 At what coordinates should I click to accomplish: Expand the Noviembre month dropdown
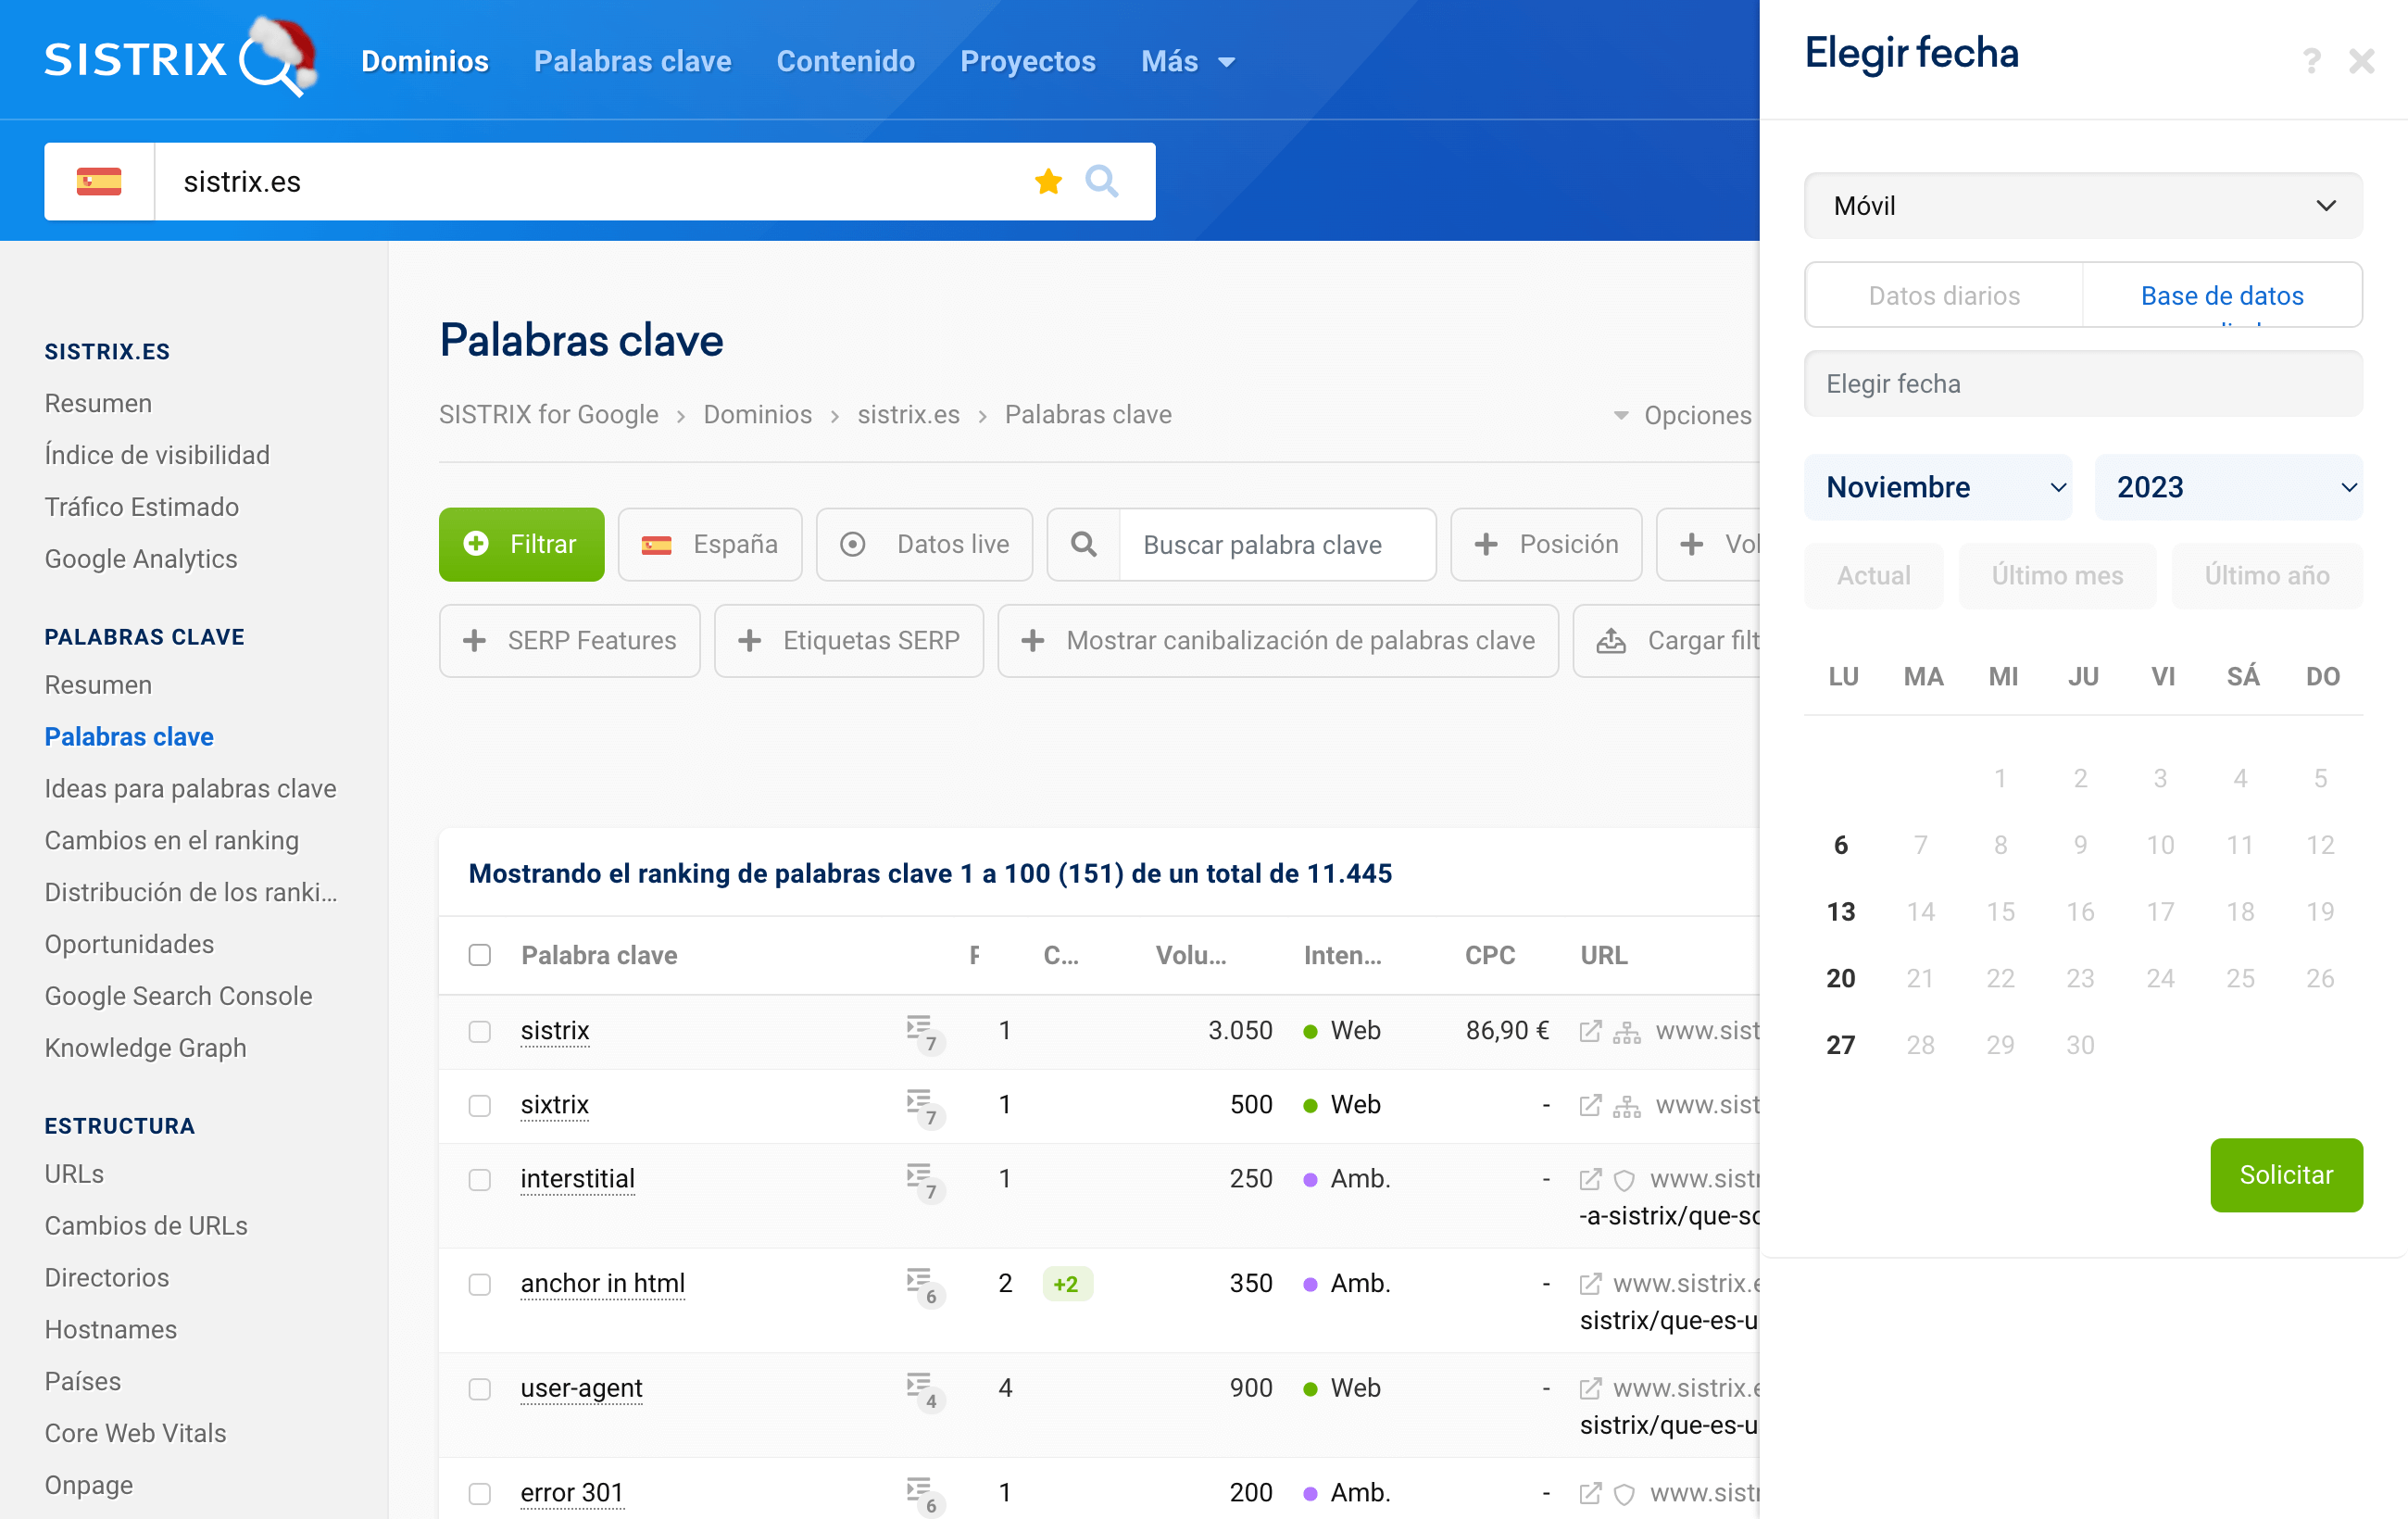click(1937, 487)
